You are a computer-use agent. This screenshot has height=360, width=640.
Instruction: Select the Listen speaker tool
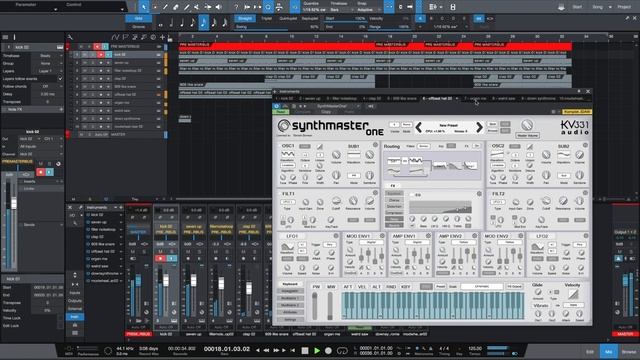click(x=219, y=7)
